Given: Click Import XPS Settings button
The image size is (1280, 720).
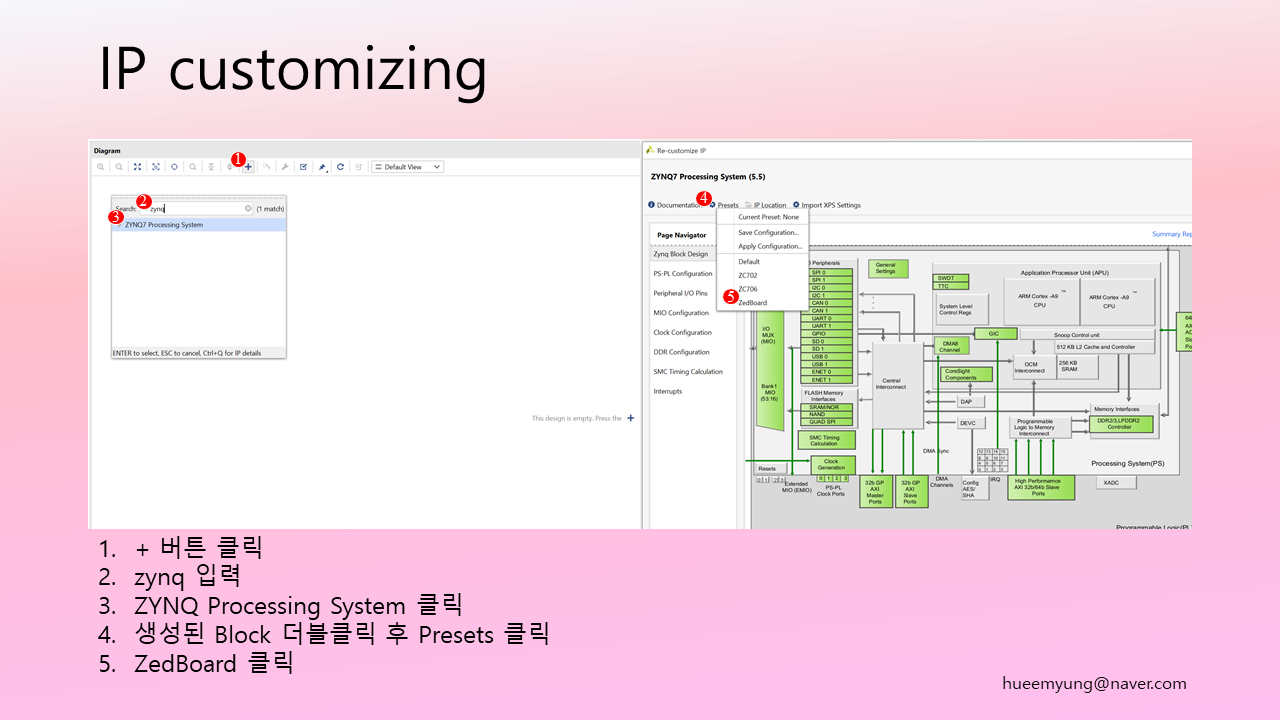Looking at the screenshot, I should tap(827, 205).
